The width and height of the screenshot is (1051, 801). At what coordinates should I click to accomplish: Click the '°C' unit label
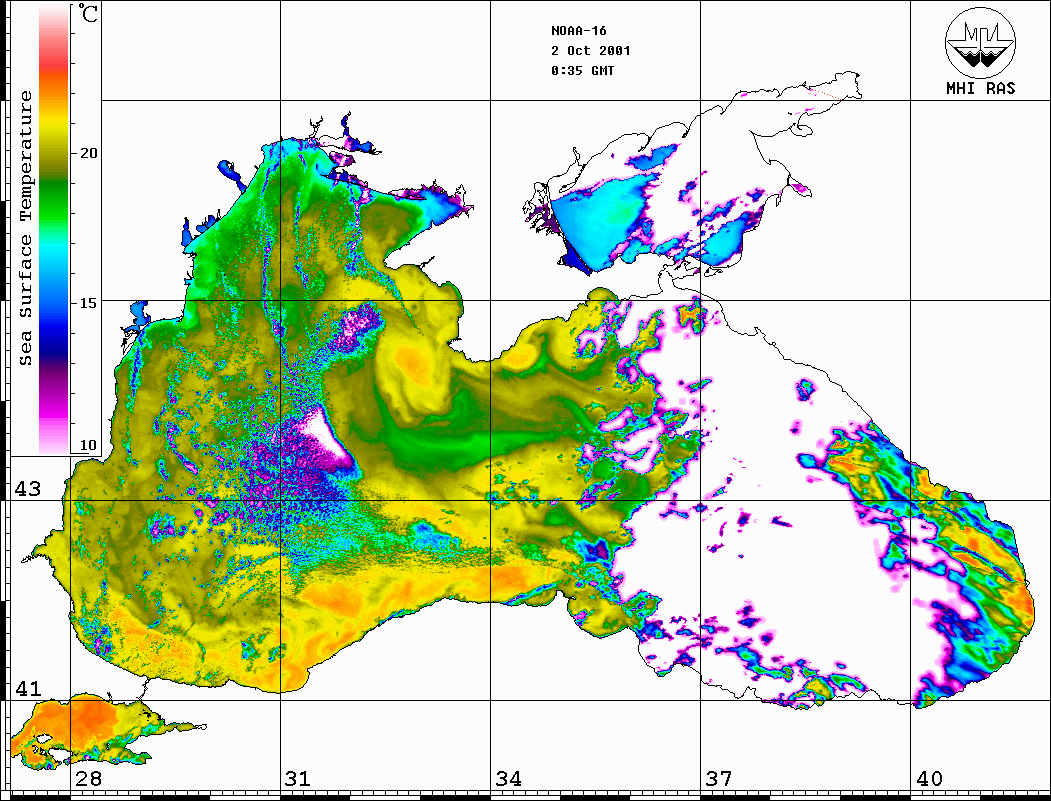(x=88, y=13)
